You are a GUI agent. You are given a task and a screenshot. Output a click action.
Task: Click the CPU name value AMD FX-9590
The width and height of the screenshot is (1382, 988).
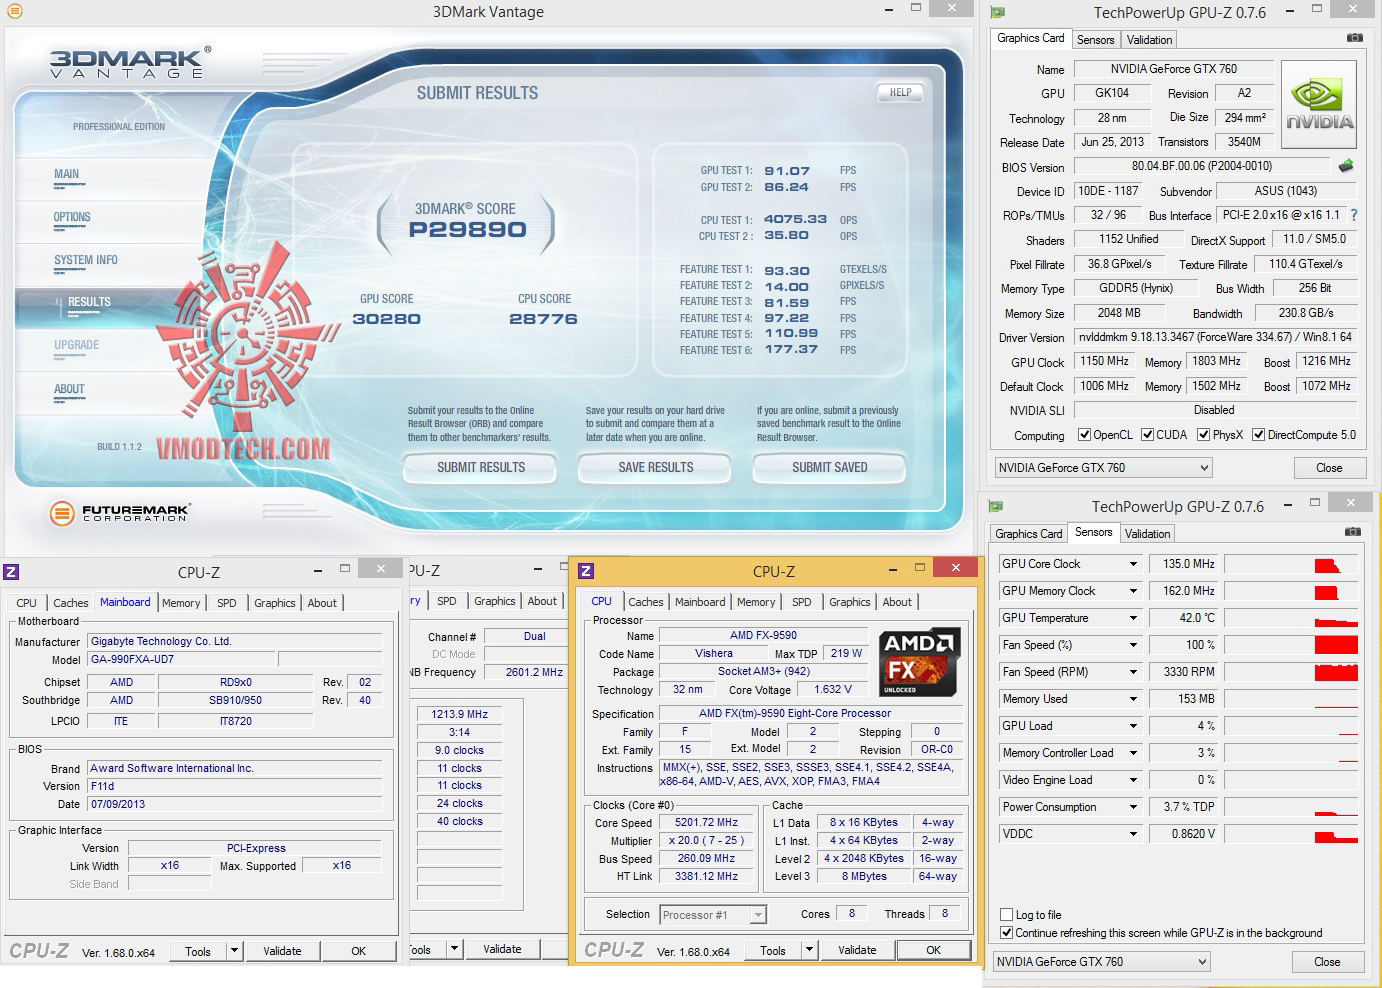pos(763,636)
